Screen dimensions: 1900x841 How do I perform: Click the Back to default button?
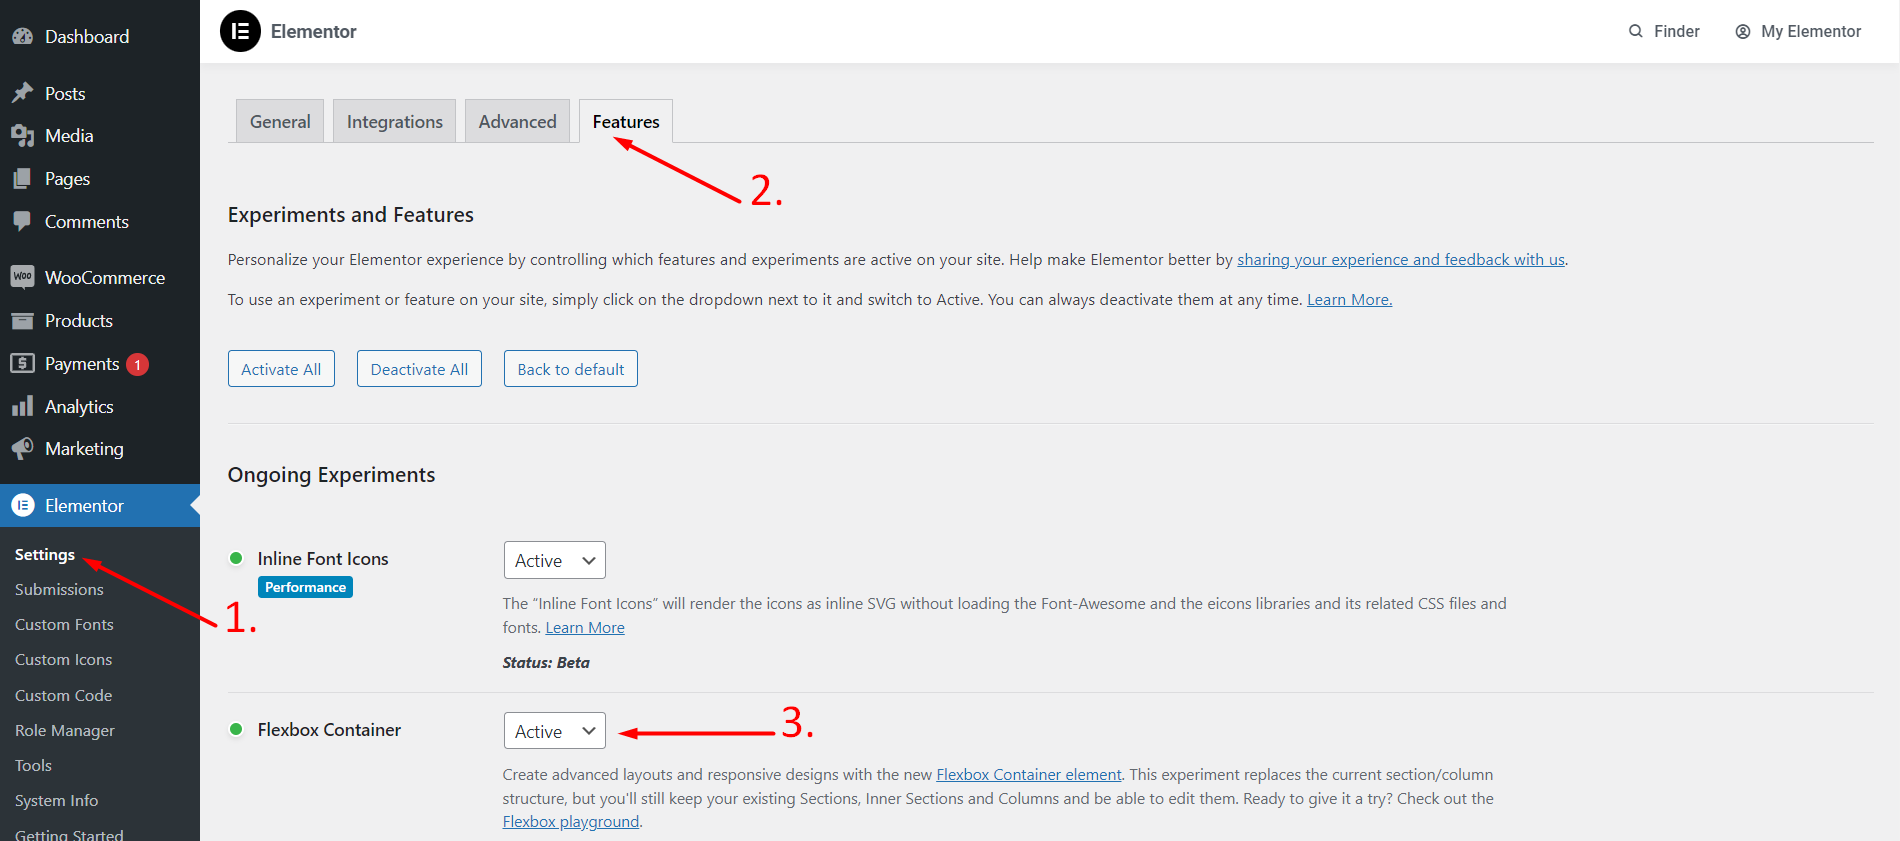(571, 369)
